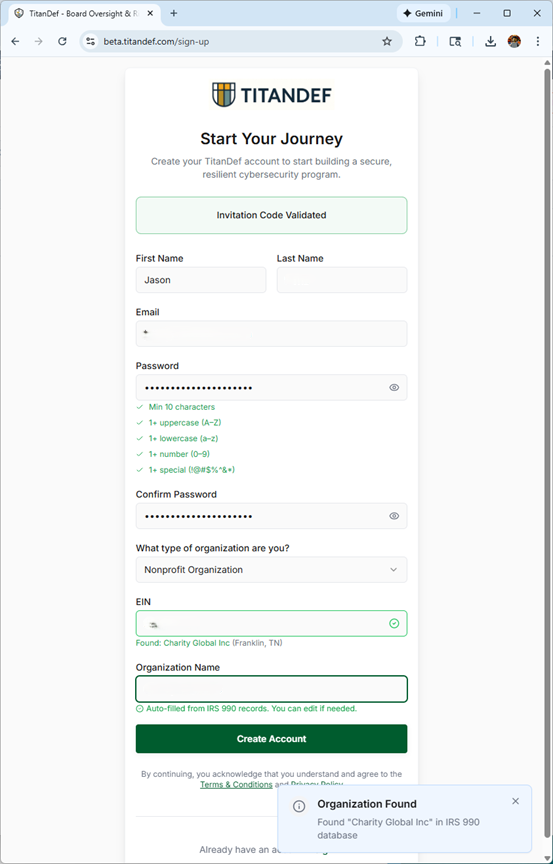This screenshot has width=553, height=864.
Task: Open the Terms & Conditions link
Action: (x=236, y=784)
